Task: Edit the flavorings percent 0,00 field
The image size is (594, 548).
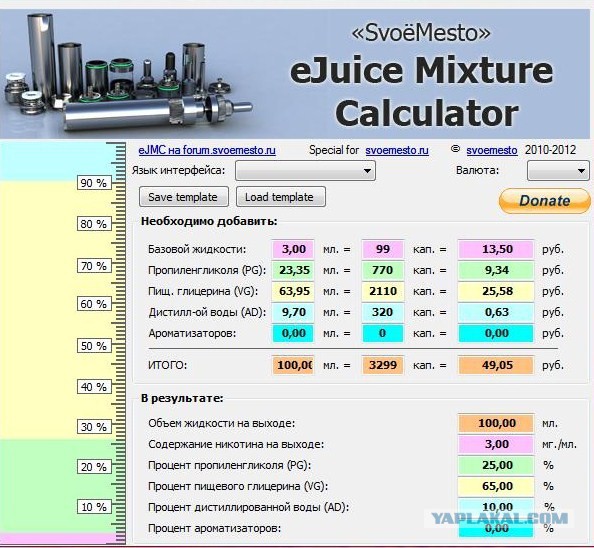Action: tap(496, 528)
